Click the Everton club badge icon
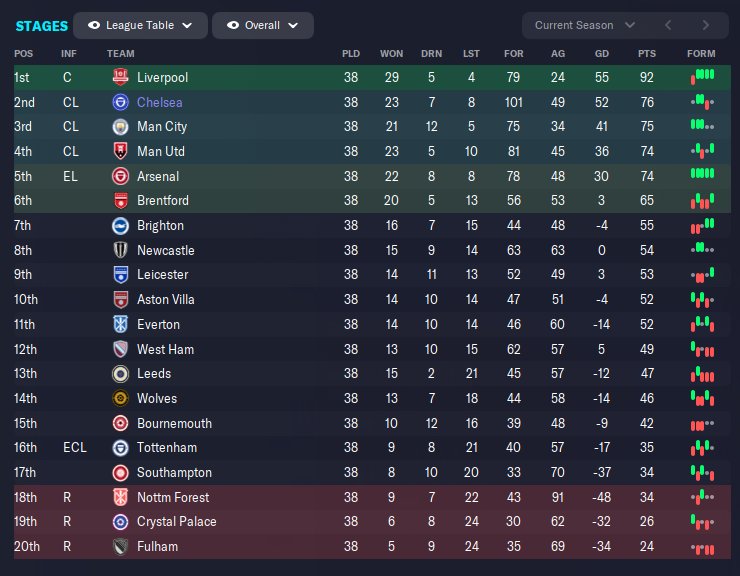 pyautogui.click(x=120, y=324)
